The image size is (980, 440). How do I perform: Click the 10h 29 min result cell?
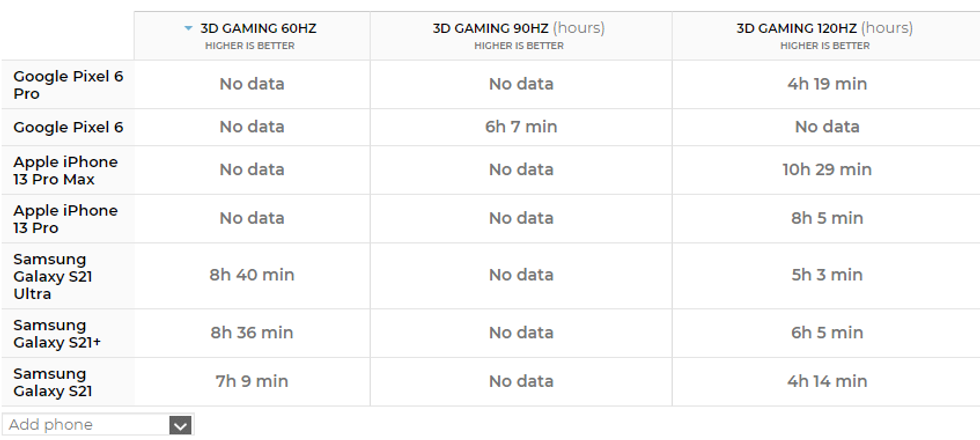pyautogui.click(x=827, y=170)
